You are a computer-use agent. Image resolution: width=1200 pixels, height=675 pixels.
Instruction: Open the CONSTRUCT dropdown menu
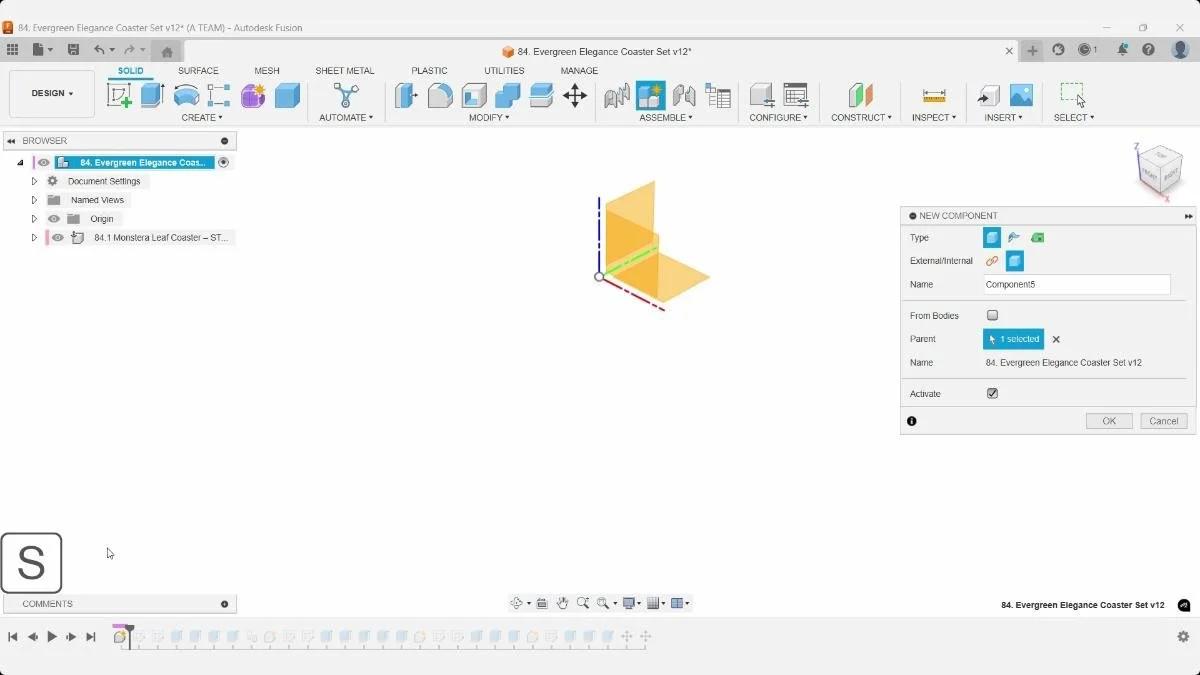(861, 118)
